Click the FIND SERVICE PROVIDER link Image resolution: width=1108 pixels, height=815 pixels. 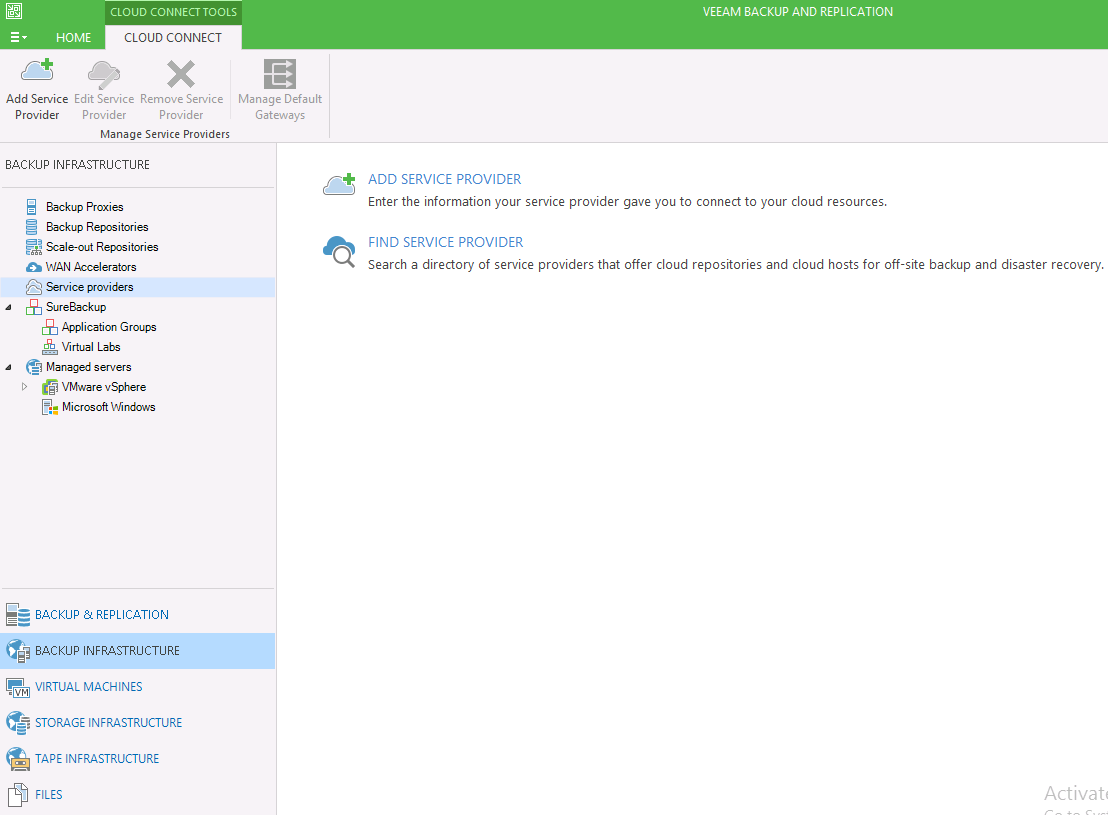click(x=446, y=242)
